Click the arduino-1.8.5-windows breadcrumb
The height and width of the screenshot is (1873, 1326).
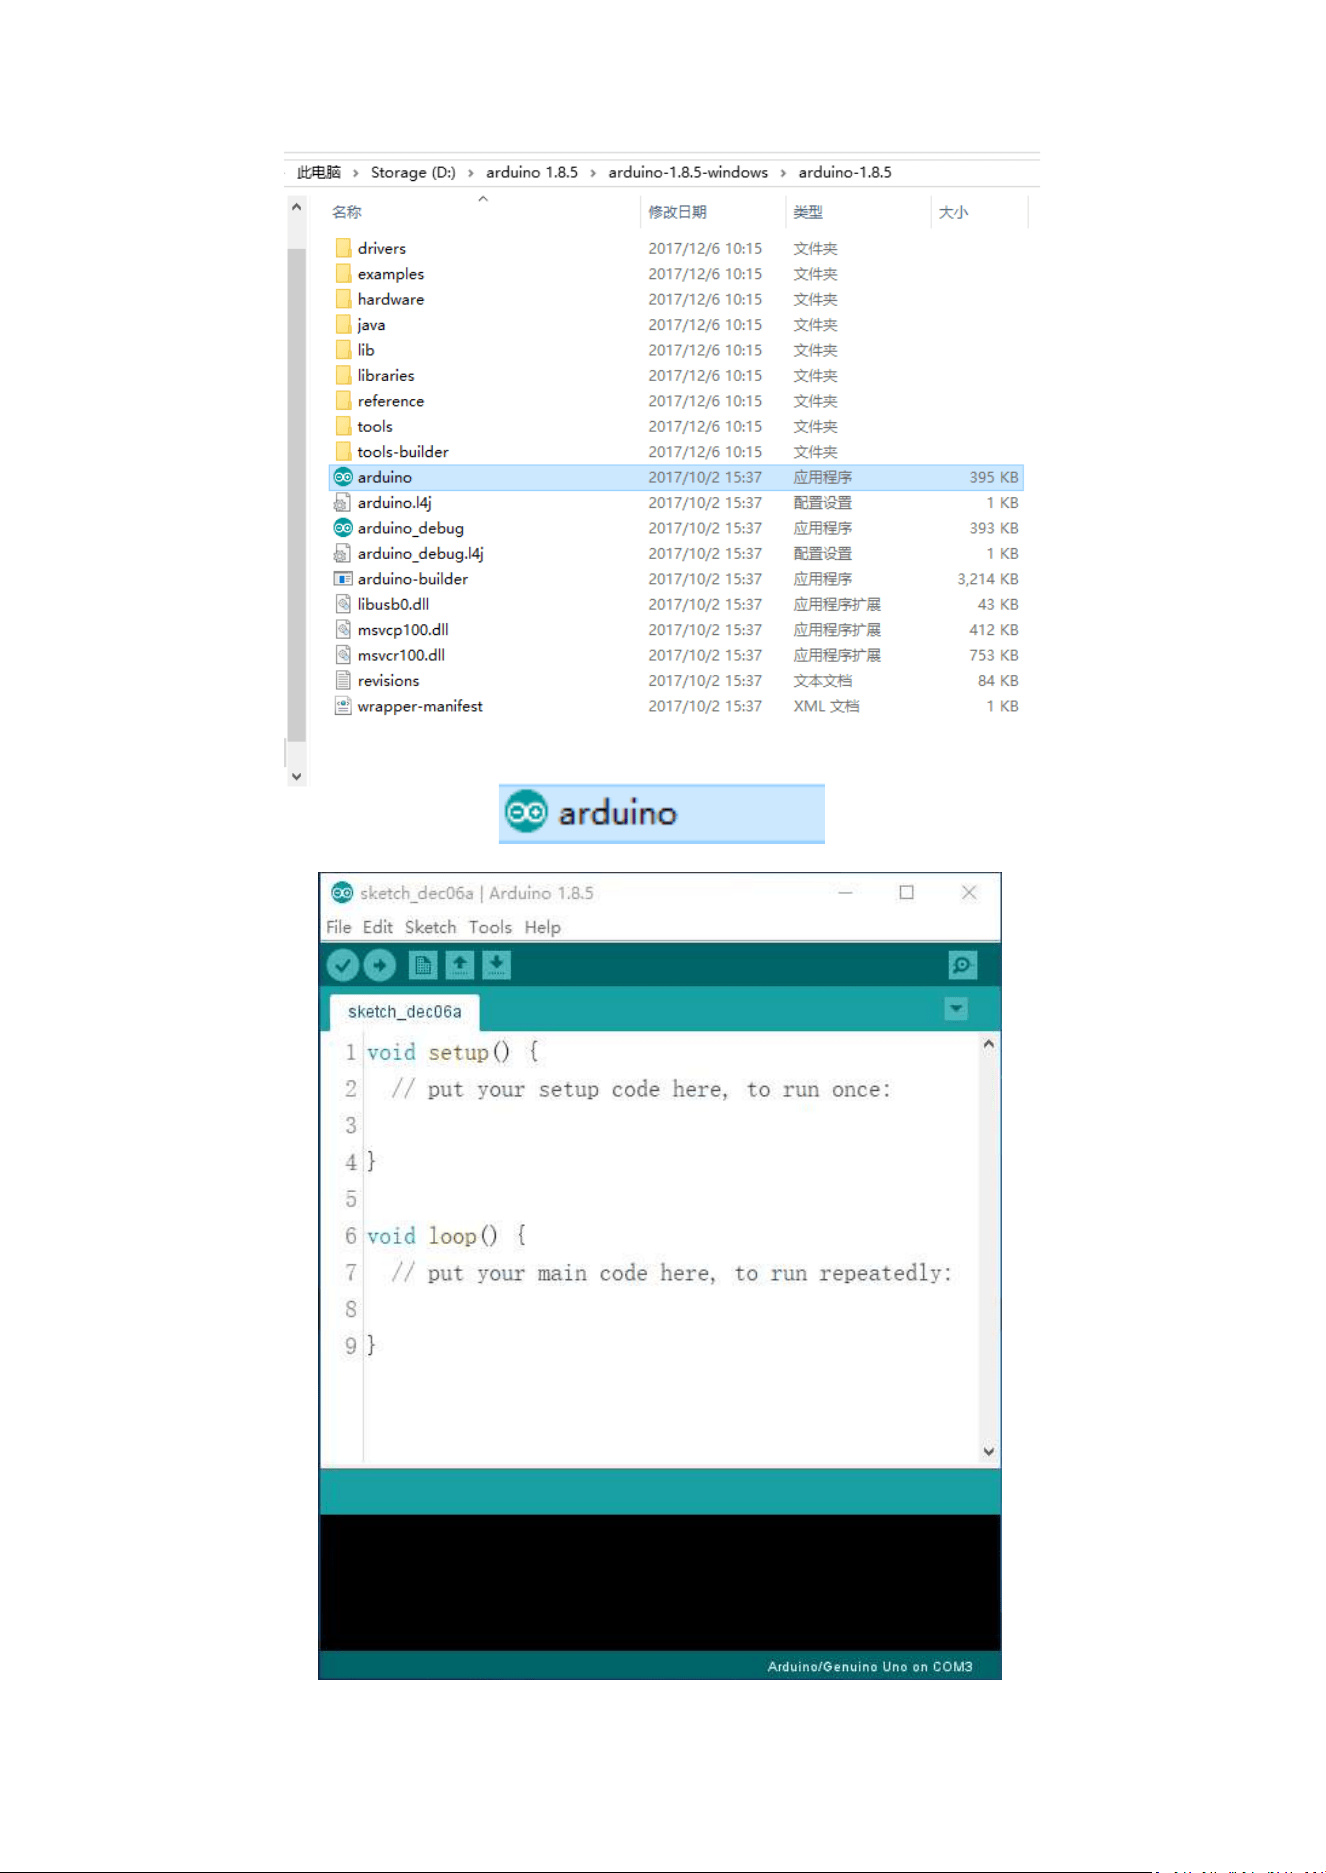click(688, 172)
